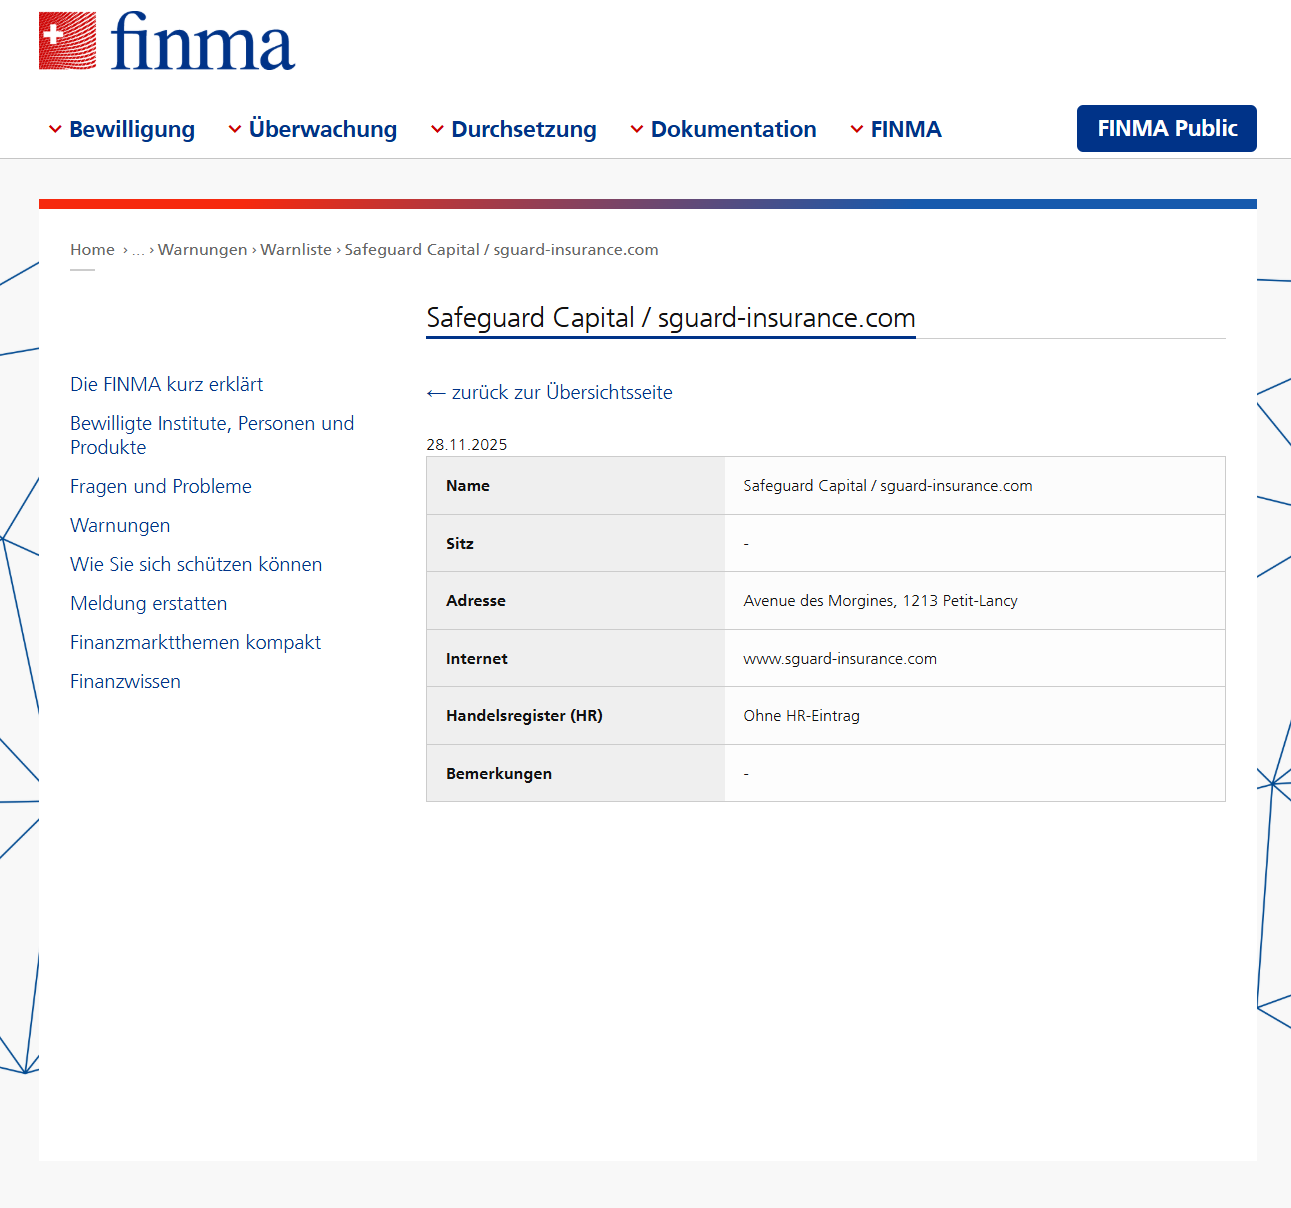The image size is (1291, 1208).
Task: Click the Bemerkungen row label
Action: tap(499, 774)
